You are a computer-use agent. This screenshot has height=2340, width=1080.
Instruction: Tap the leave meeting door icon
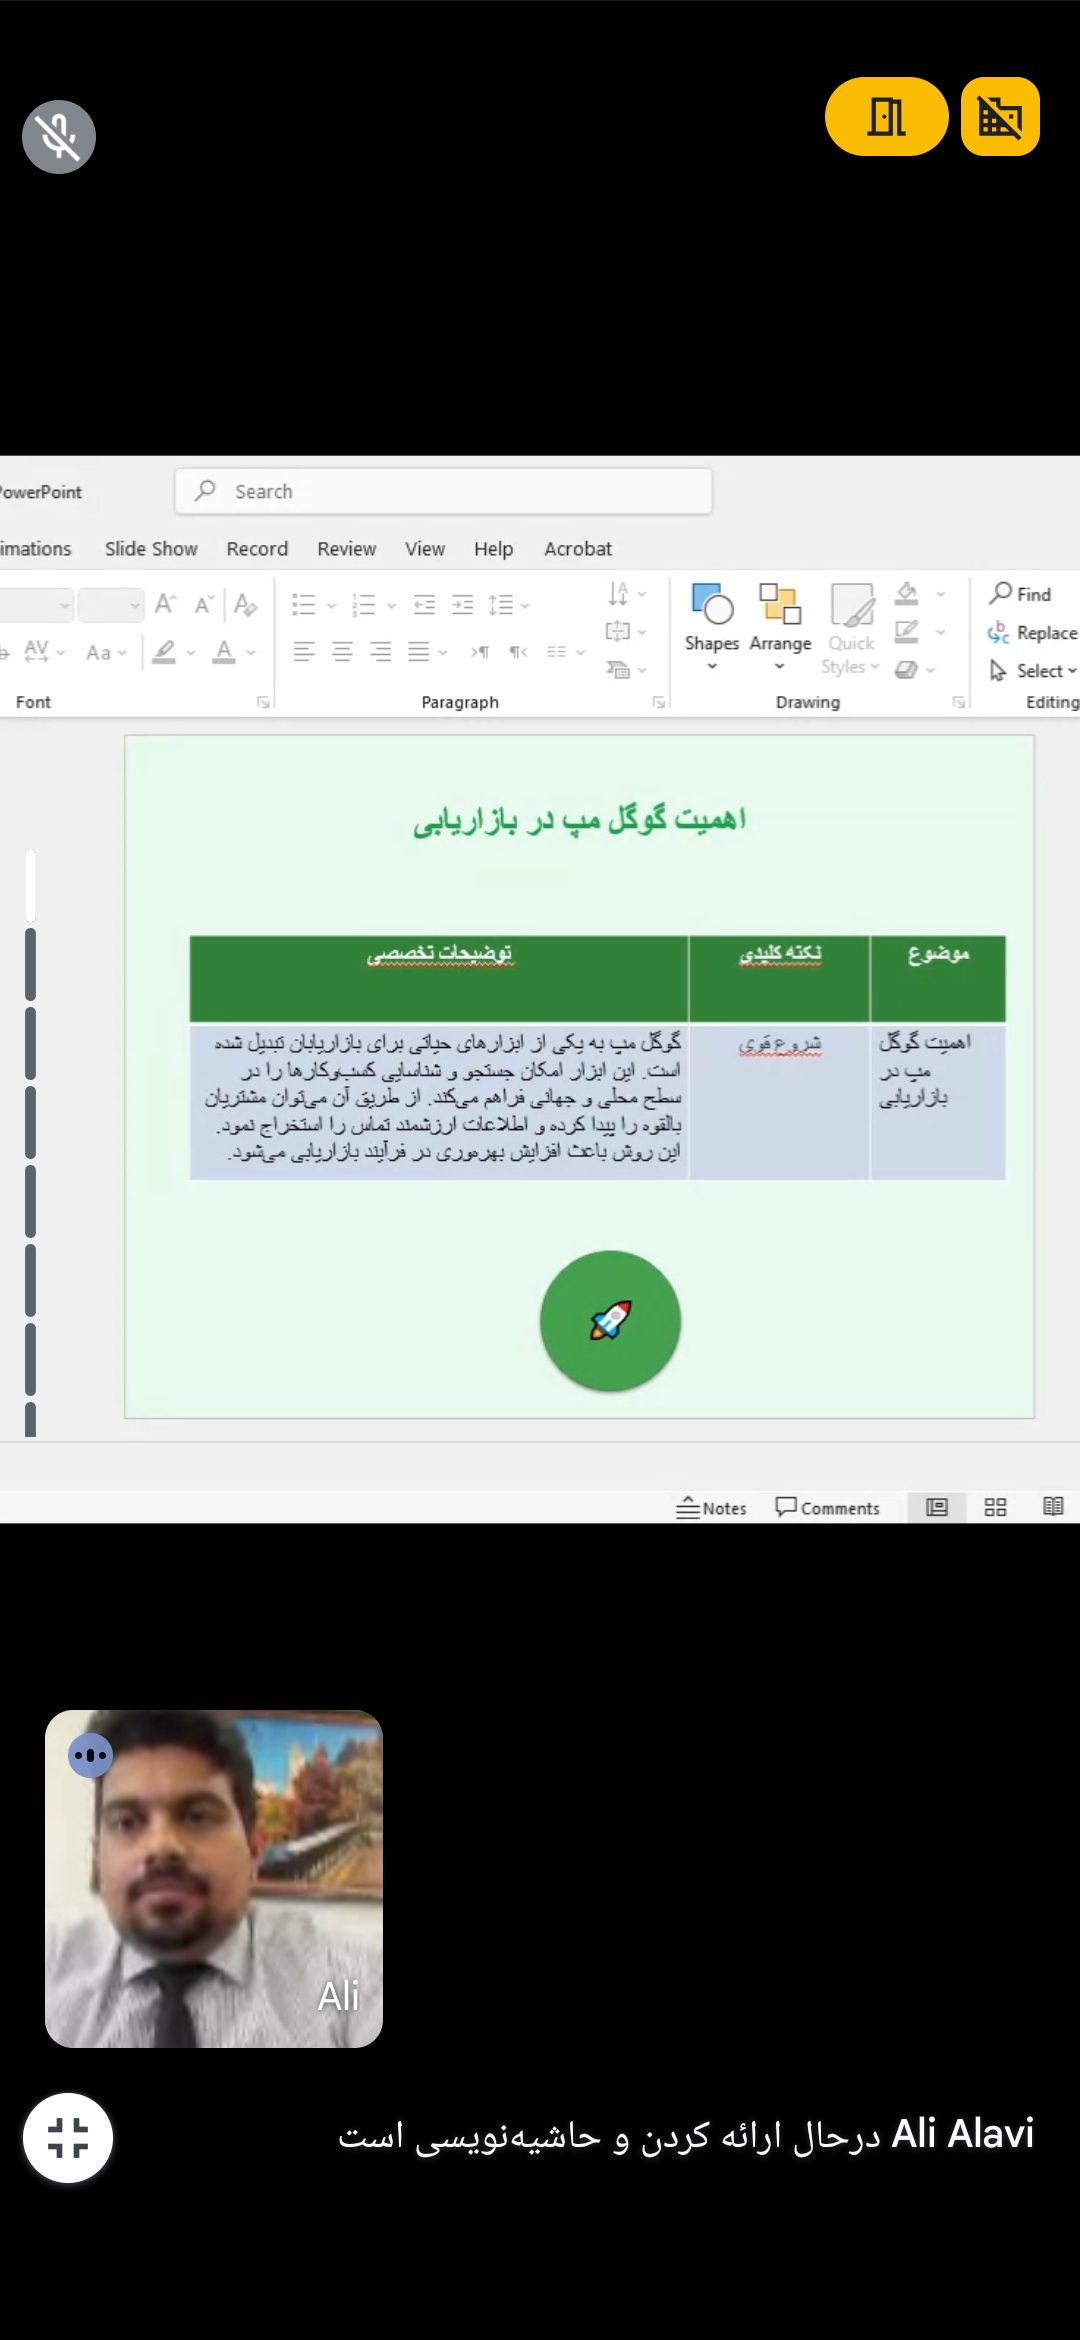[886, 117]
